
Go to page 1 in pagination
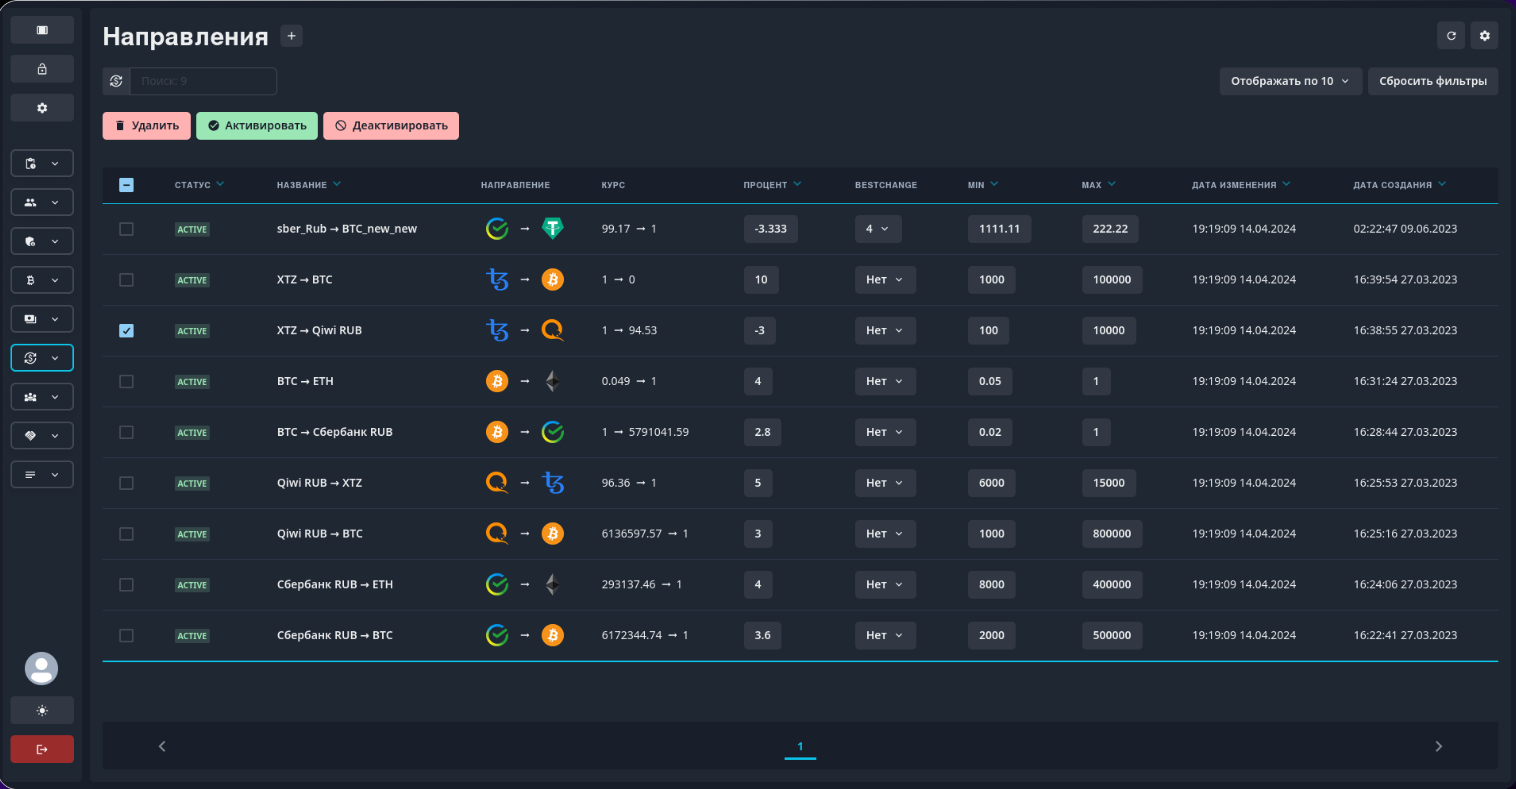point(800,746)
